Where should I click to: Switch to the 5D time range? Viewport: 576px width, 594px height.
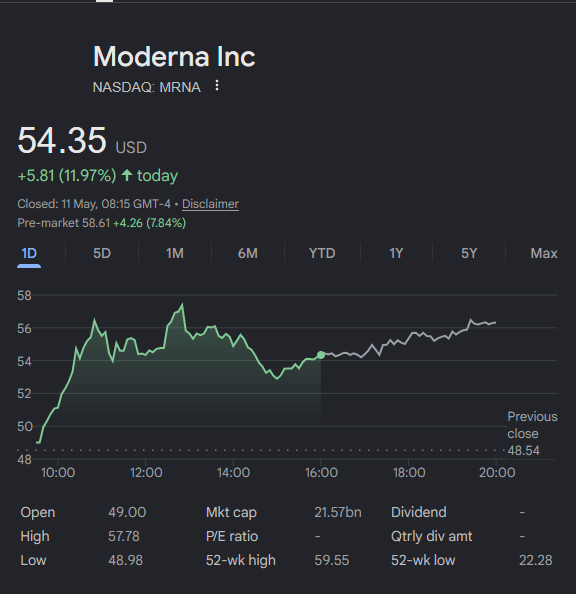tap(102, 253)
